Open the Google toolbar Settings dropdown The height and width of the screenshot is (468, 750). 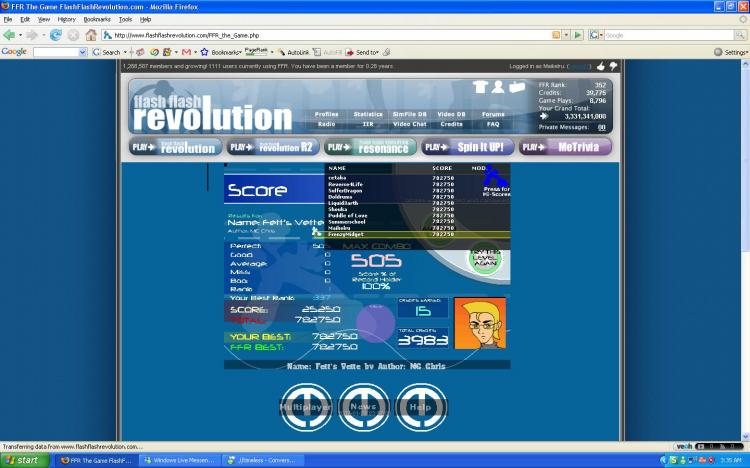click(x=730, y=52)
